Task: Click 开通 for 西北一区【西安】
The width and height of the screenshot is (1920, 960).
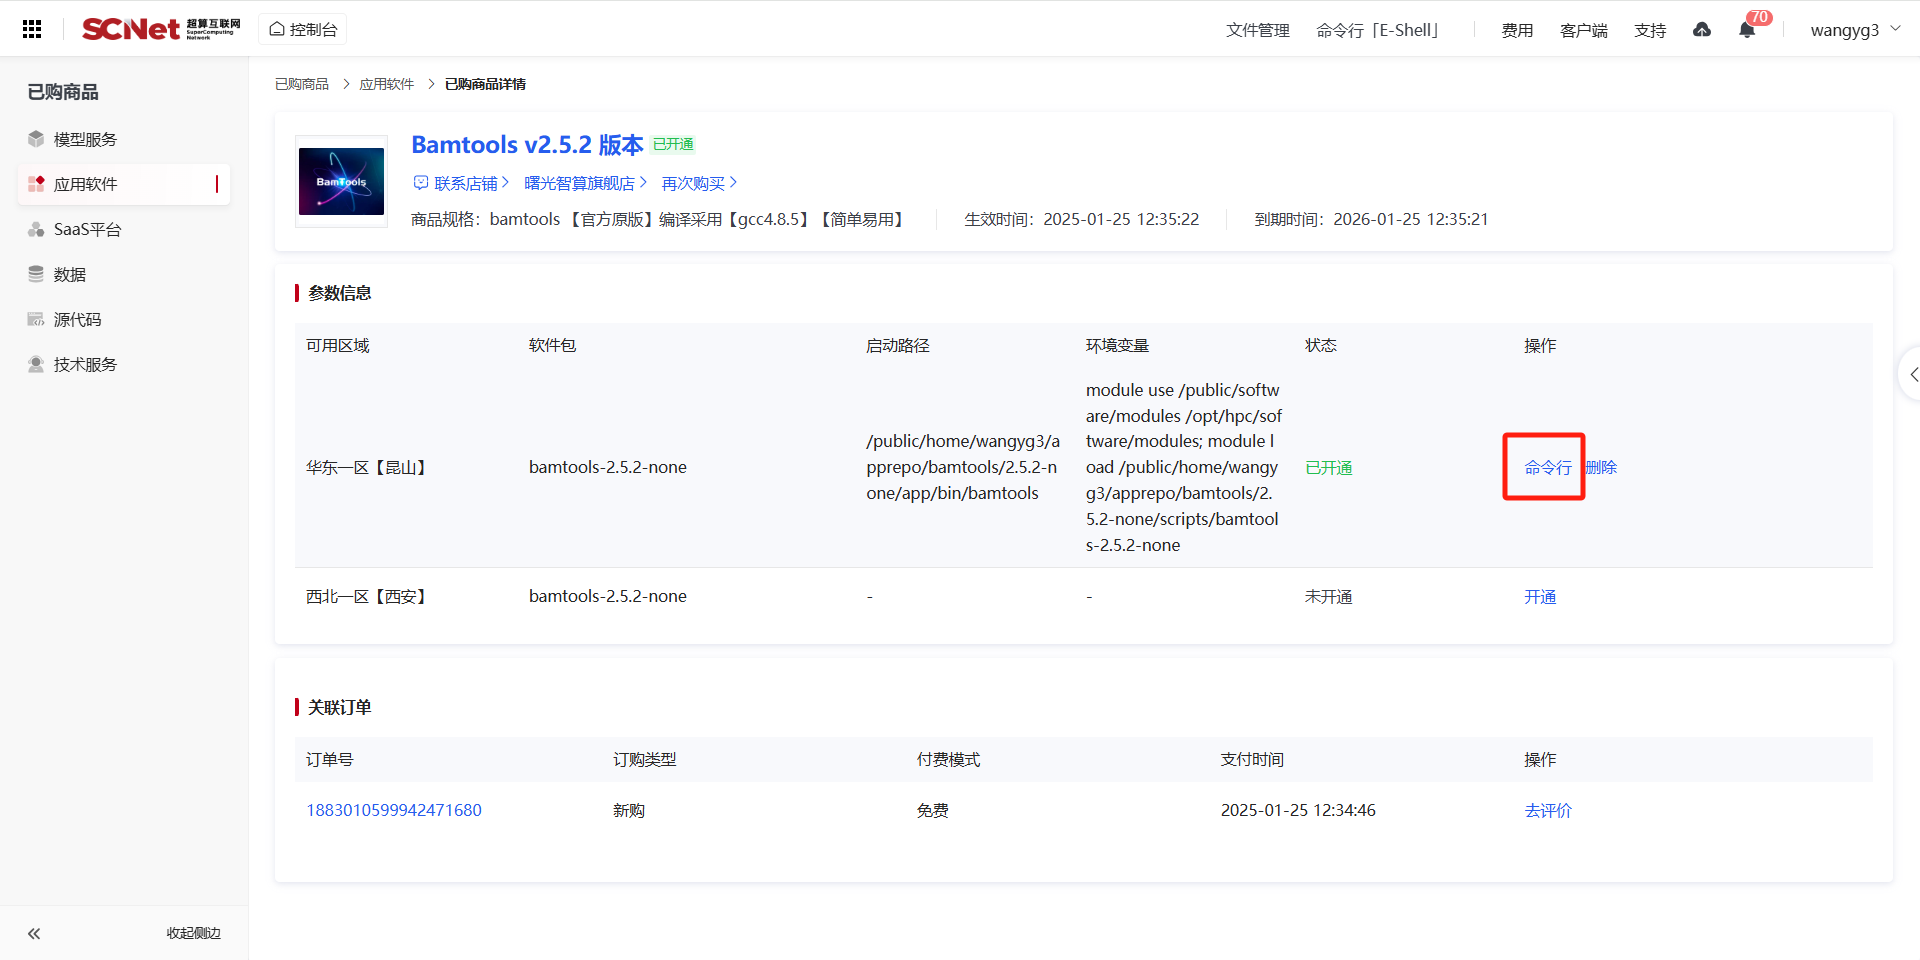Action: pyautogui.click(x=1539, y=597)
